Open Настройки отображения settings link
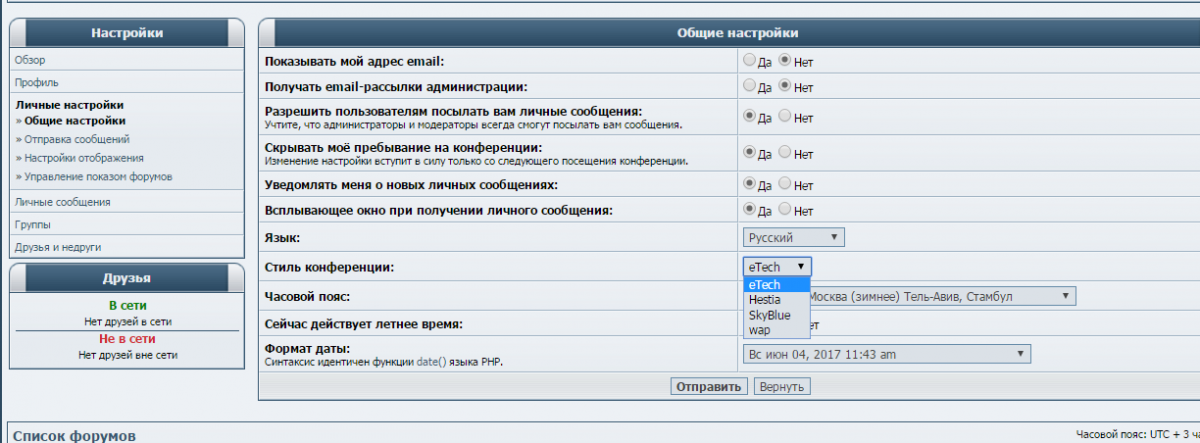This screenshot has width=1200, height=443. tap(83, 158)
